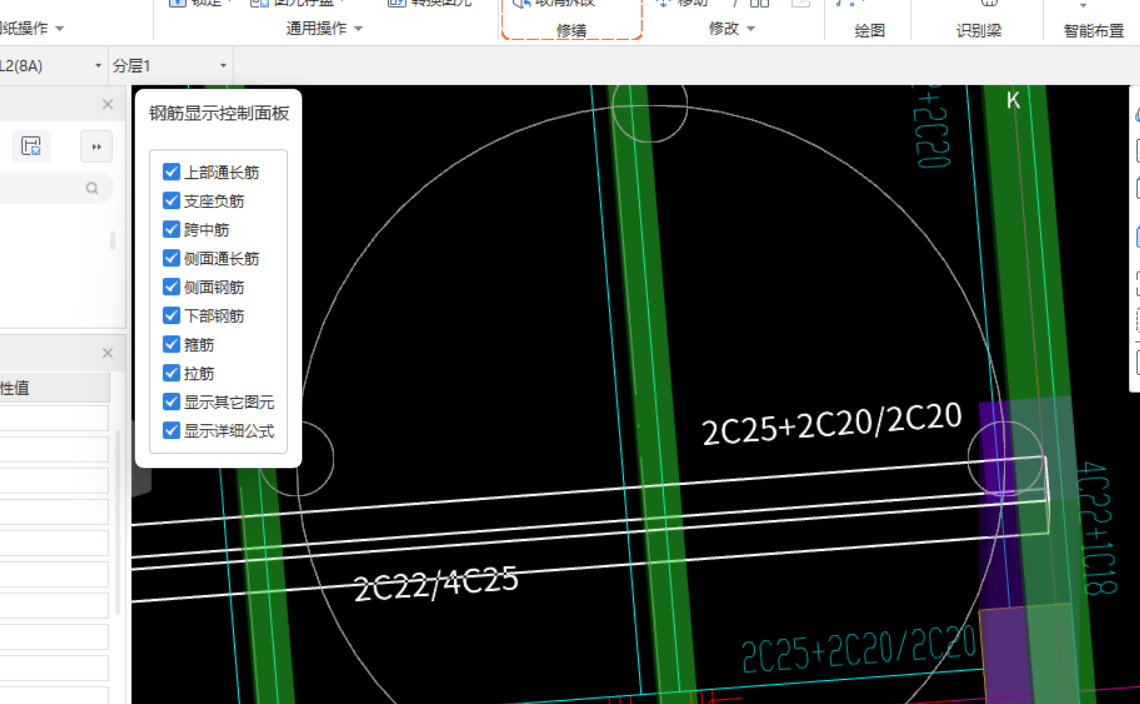The width and height of the screenshot is (1140, 704).
Task: Click the axis label K
Action: (1013, 100)
